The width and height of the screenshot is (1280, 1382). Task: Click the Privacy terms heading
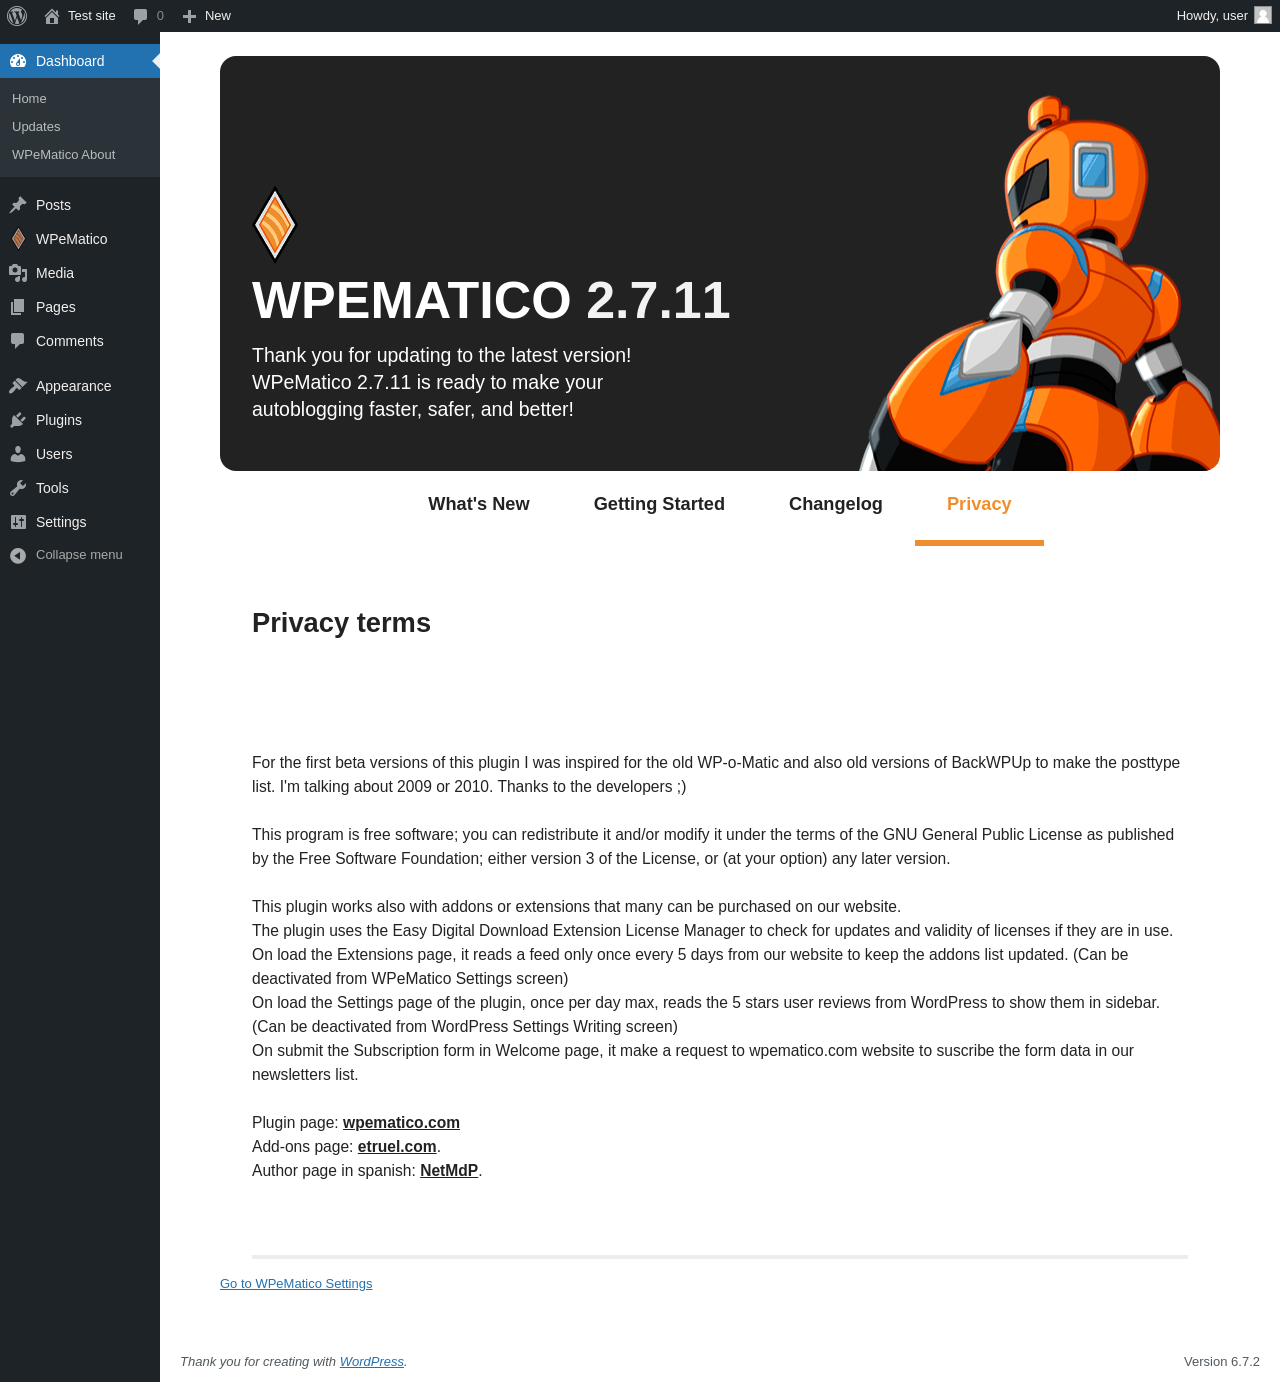(x=341, y=623)
